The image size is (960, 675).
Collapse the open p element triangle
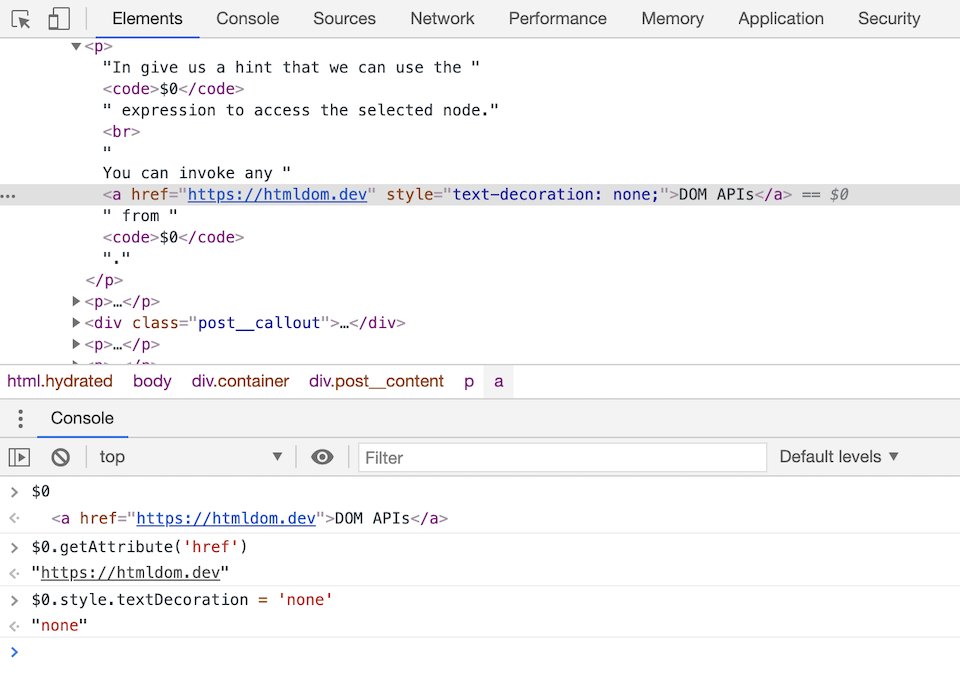[76, 46]
